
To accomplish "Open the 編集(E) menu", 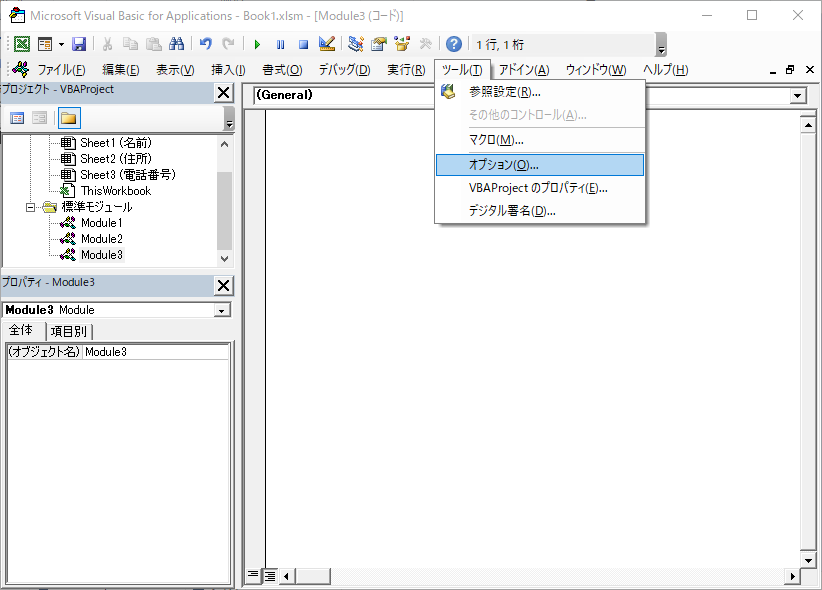I will [x=121, y=70].
